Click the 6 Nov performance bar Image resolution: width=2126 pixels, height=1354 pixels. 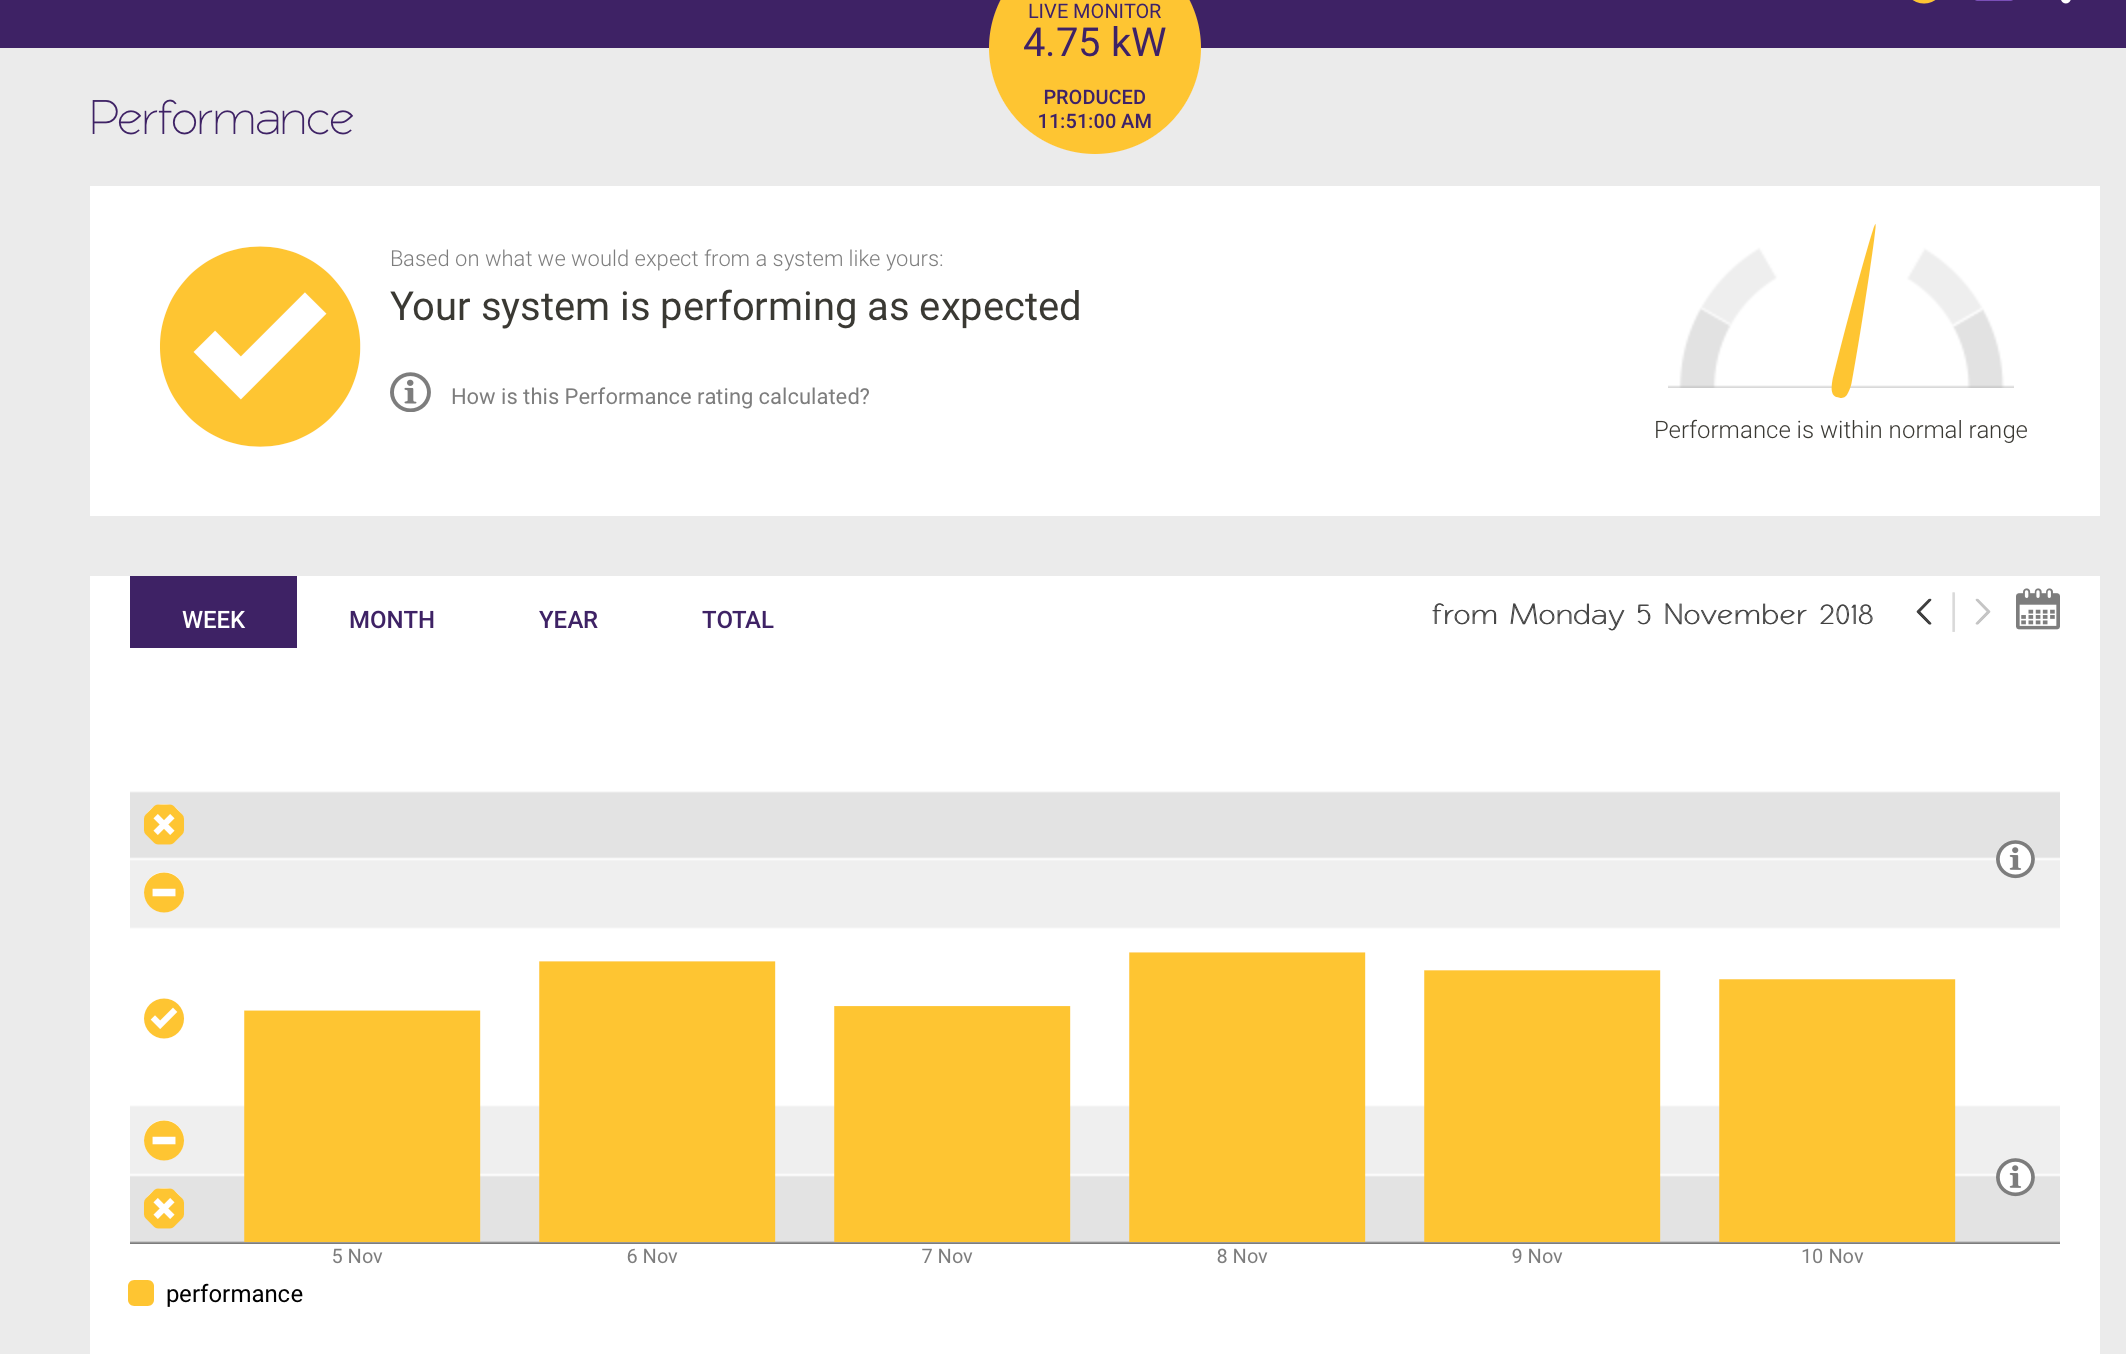(657, 1101)
